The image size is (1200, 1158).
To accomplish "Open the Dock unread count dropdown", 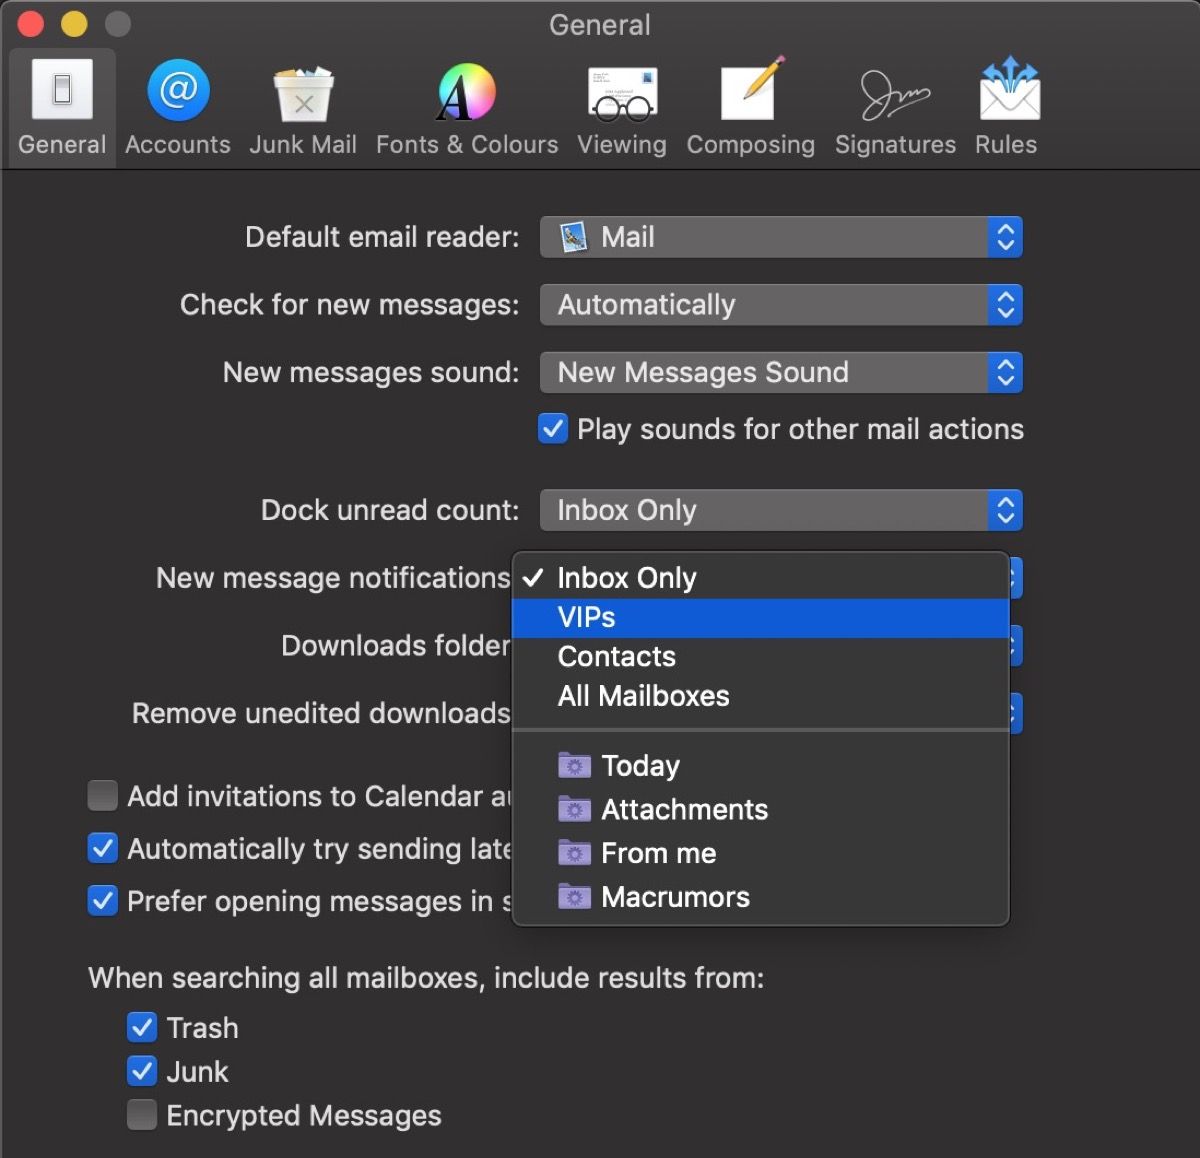I will coord(780,511).
